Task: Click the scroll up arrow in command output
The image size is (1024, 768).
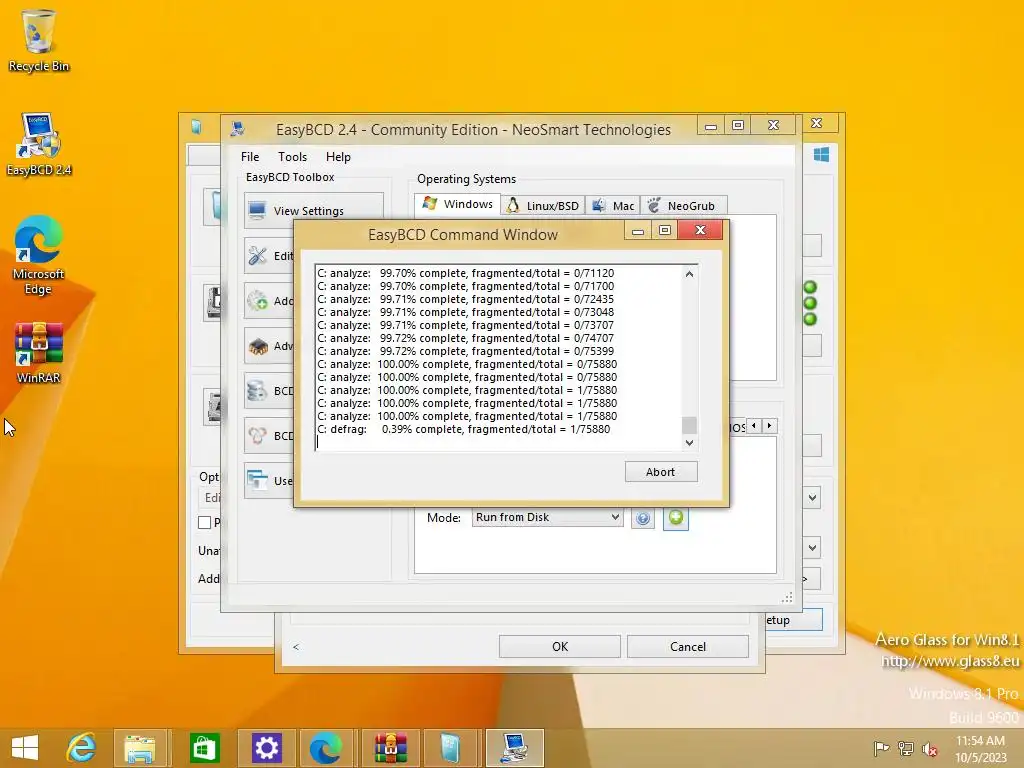Action: [x=689, y=274]
